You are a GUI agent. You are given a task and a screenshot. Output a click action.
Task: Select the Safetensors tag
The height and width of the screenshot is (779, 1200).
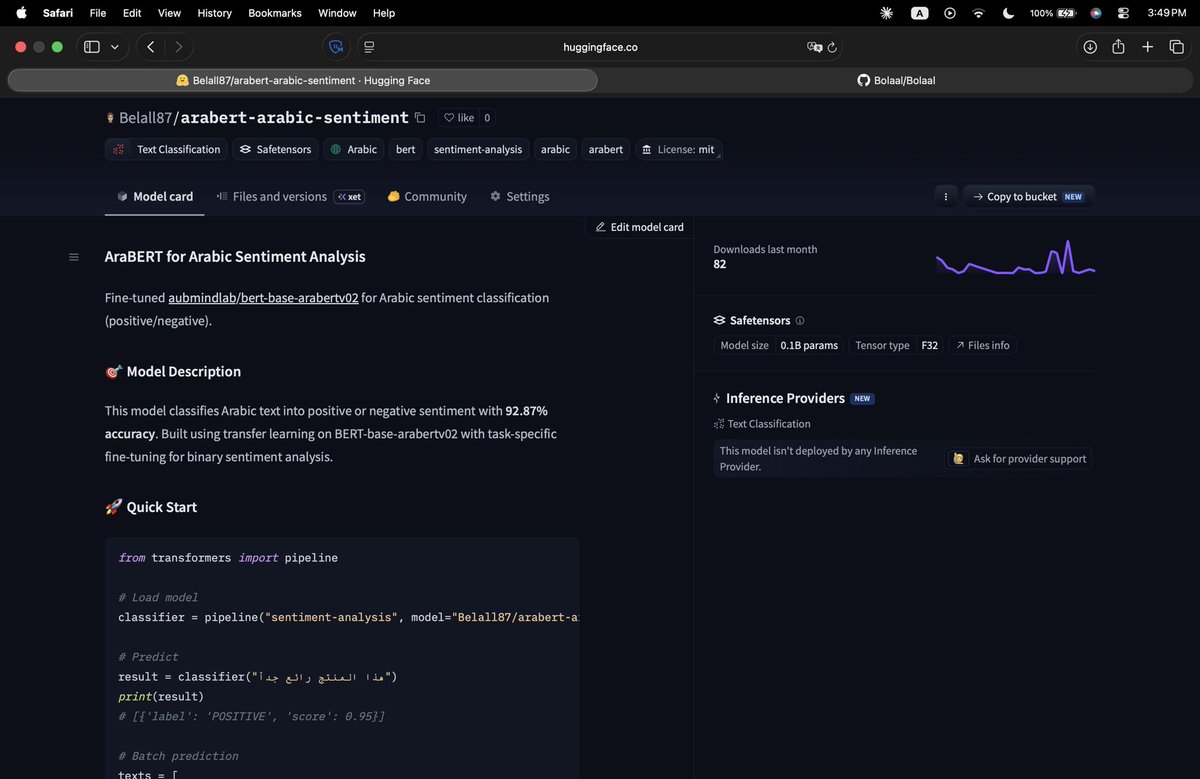tap(275, 149)
